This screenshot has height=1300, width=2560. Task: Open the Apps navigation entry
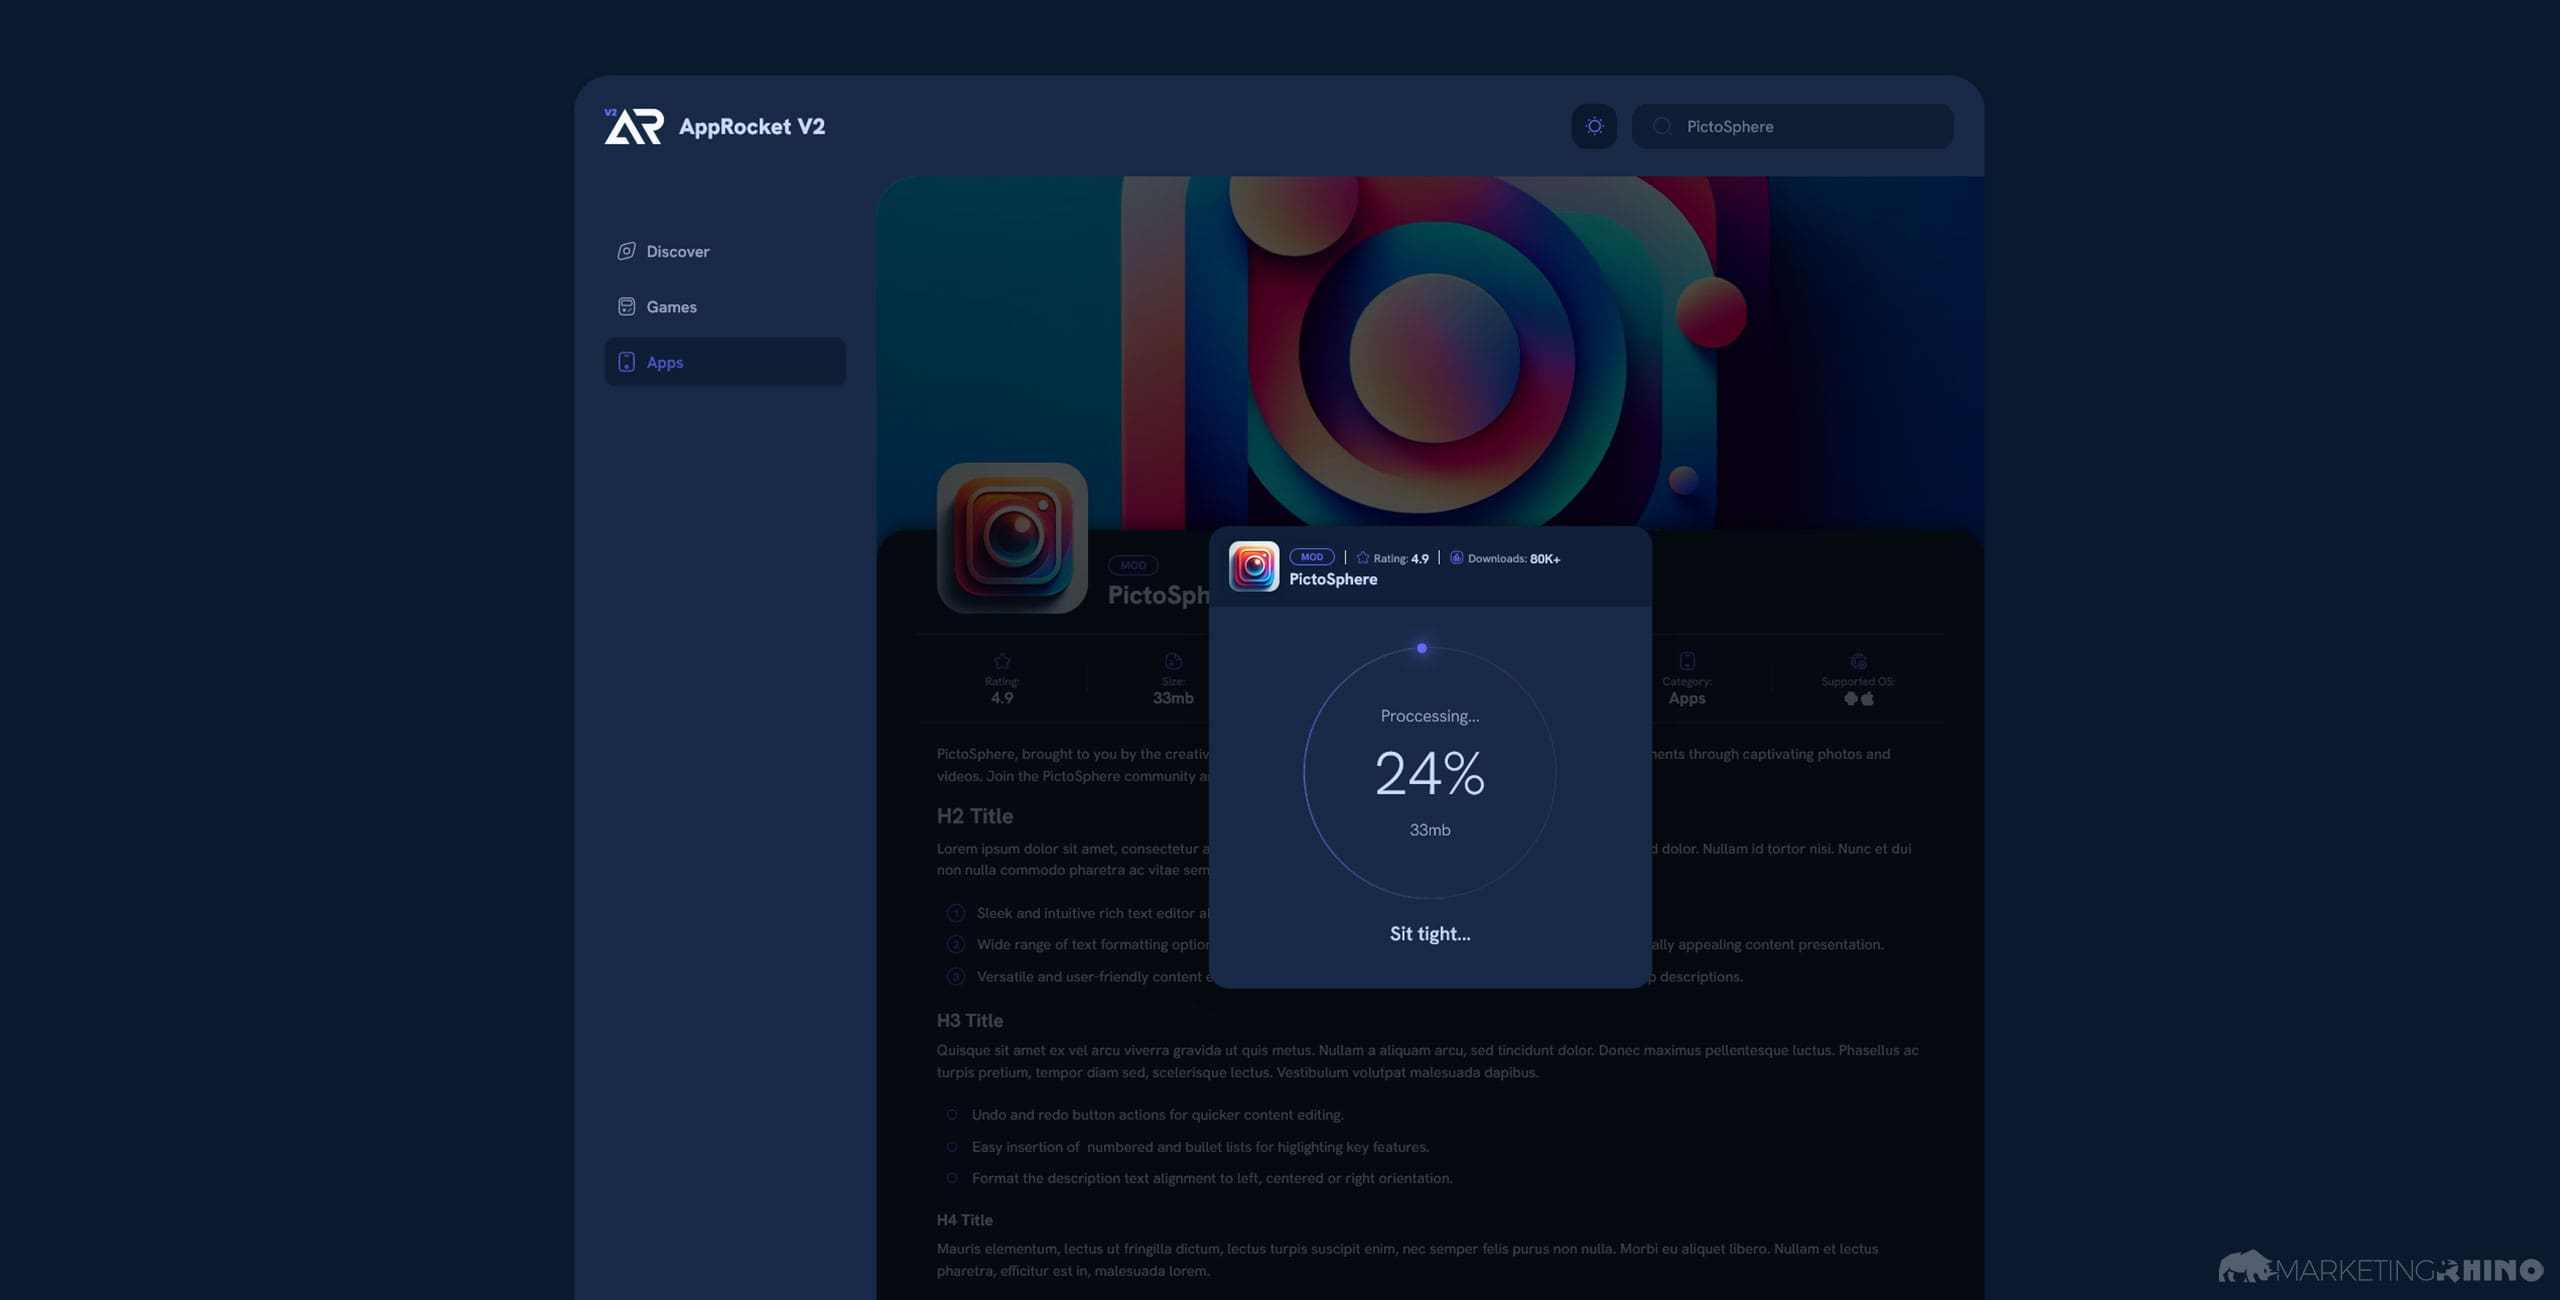coord(664,362)
